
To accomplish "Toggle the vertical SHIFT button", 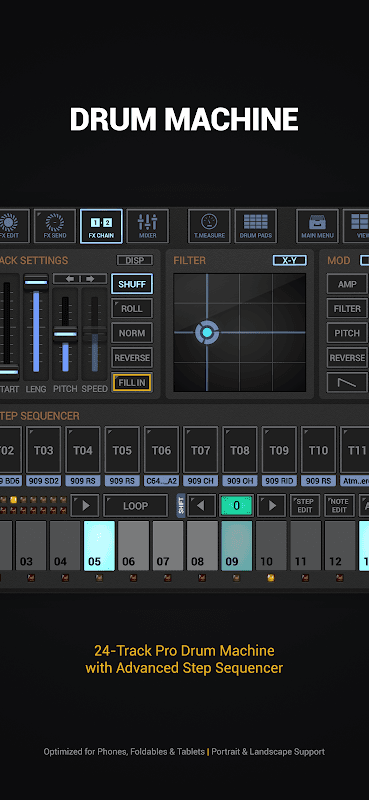I will point(181,506).
